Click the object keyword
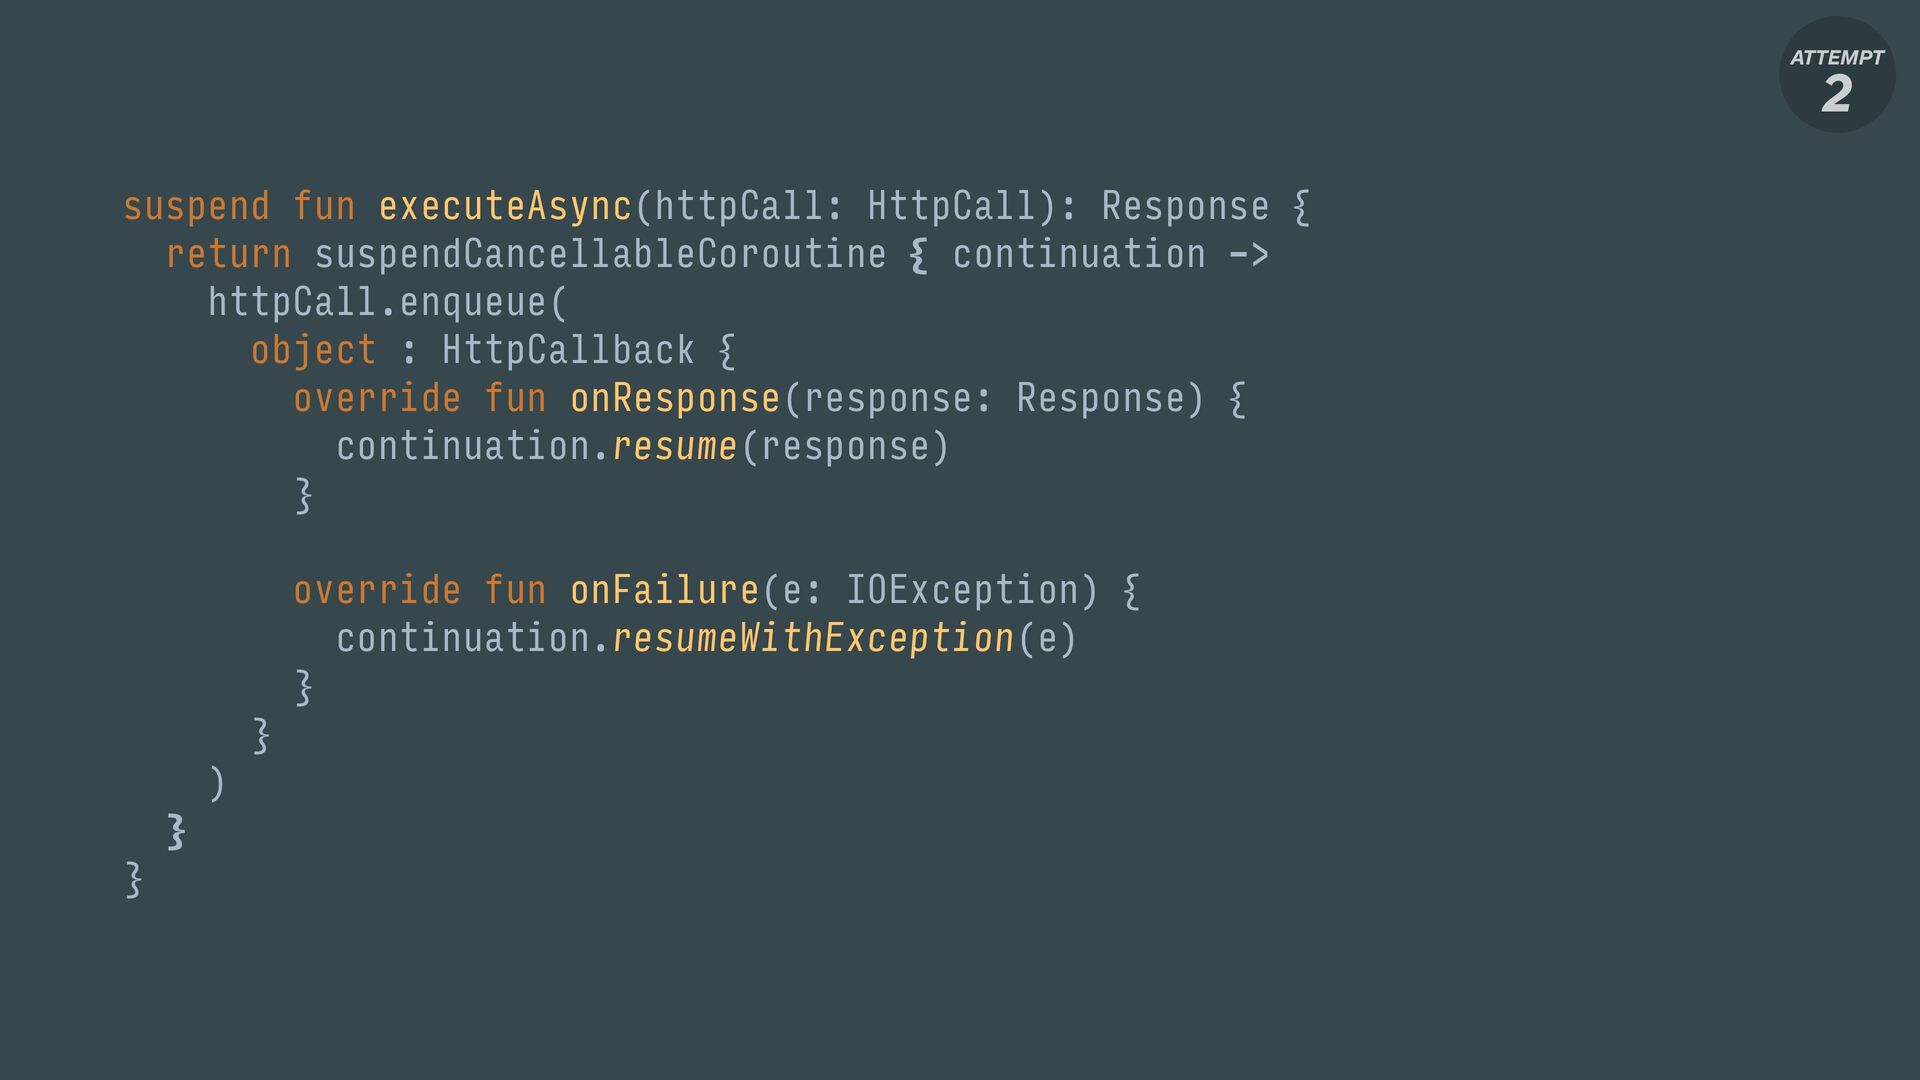Viewport: 1920px width, 1080px height. click(313, 351)
